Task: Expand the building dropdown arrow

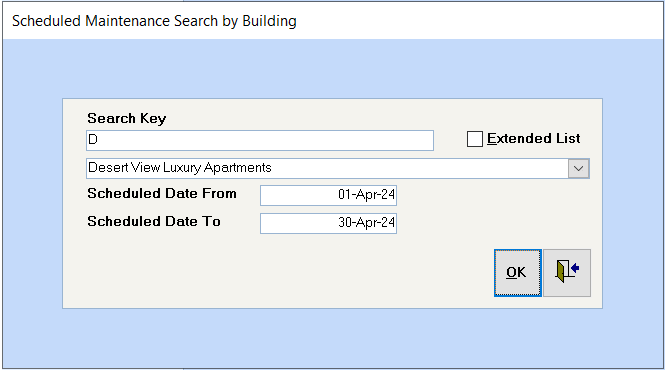Action: pyautogui.click(x=578, y=168)
